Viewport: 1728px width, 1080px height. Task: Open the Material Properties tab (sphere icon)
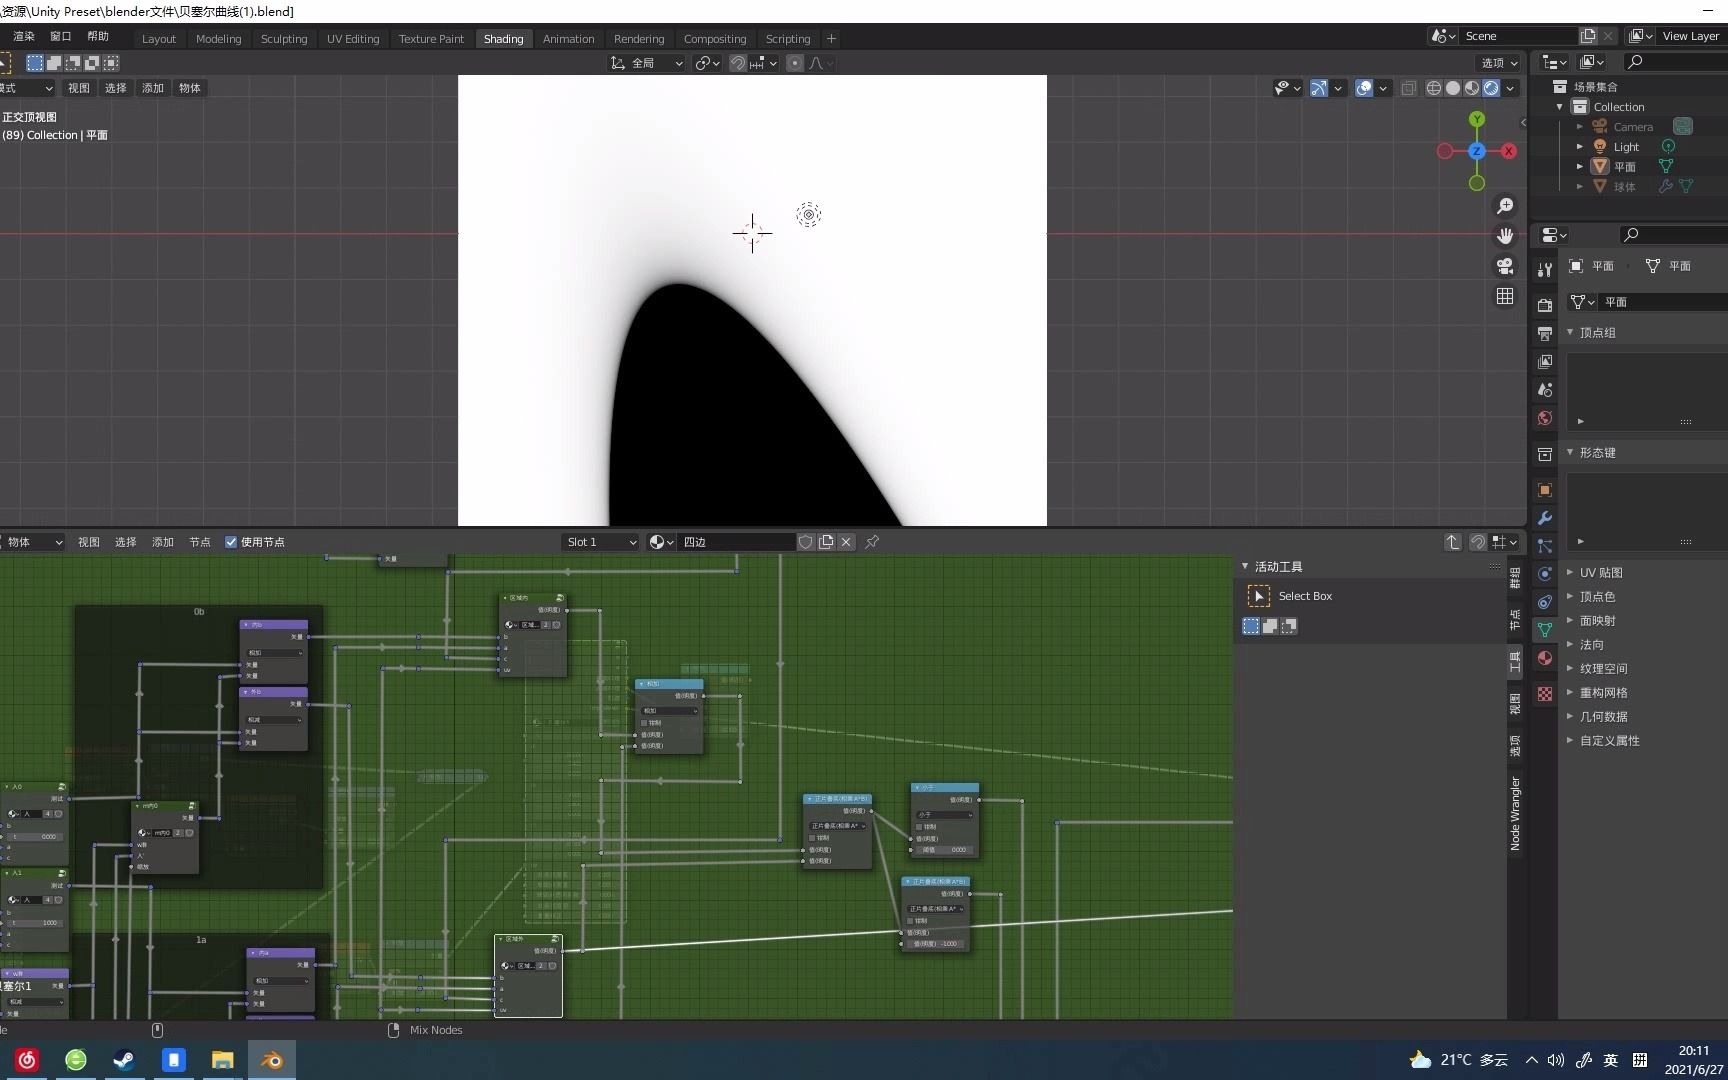(x=1545, y=658)
